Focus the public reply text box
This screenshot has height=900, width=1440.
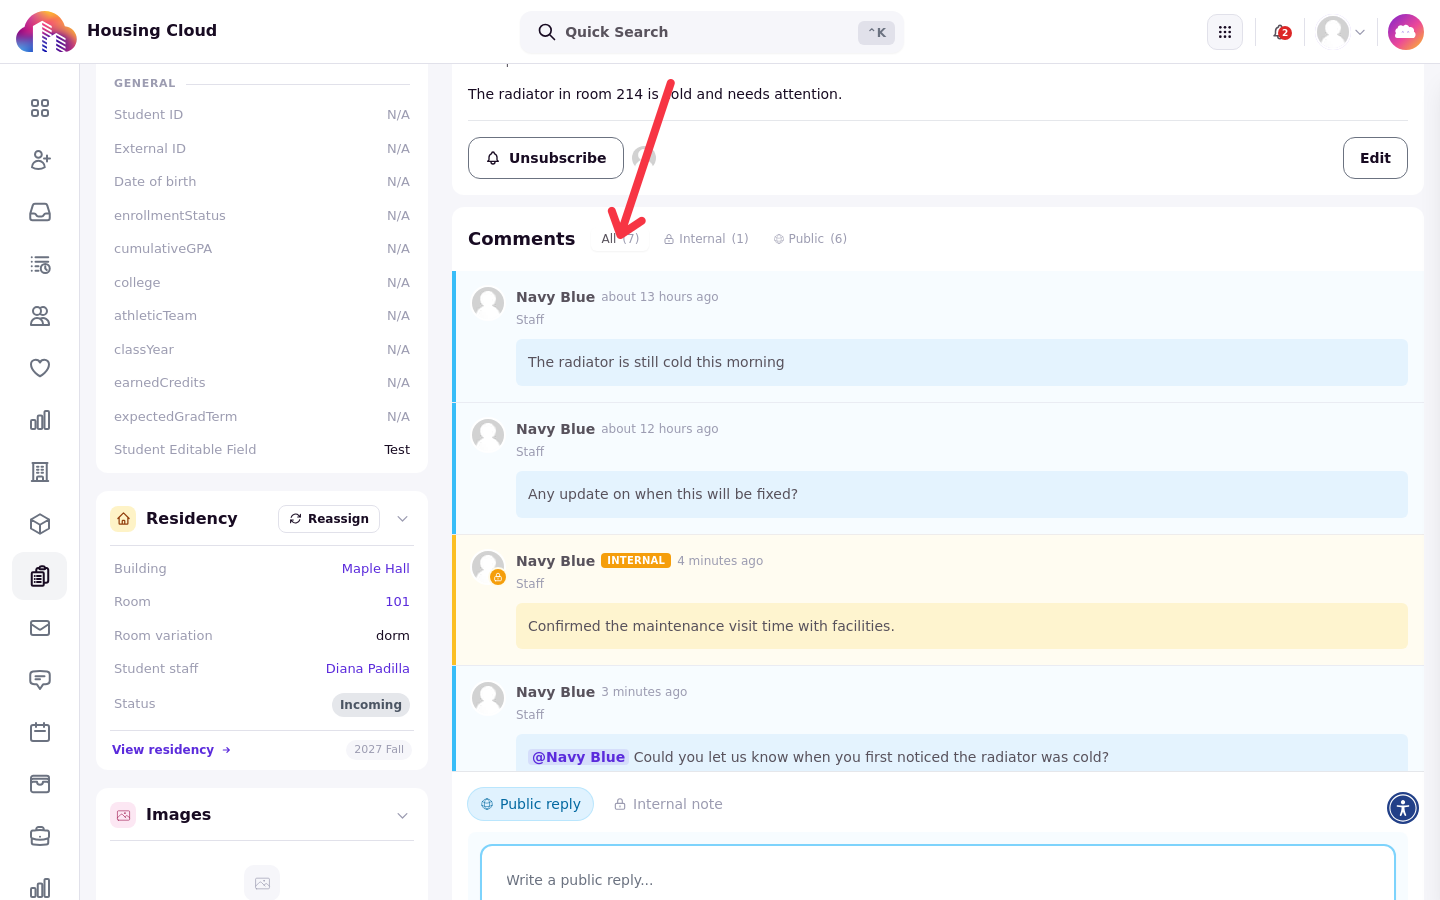coord(938,879)
